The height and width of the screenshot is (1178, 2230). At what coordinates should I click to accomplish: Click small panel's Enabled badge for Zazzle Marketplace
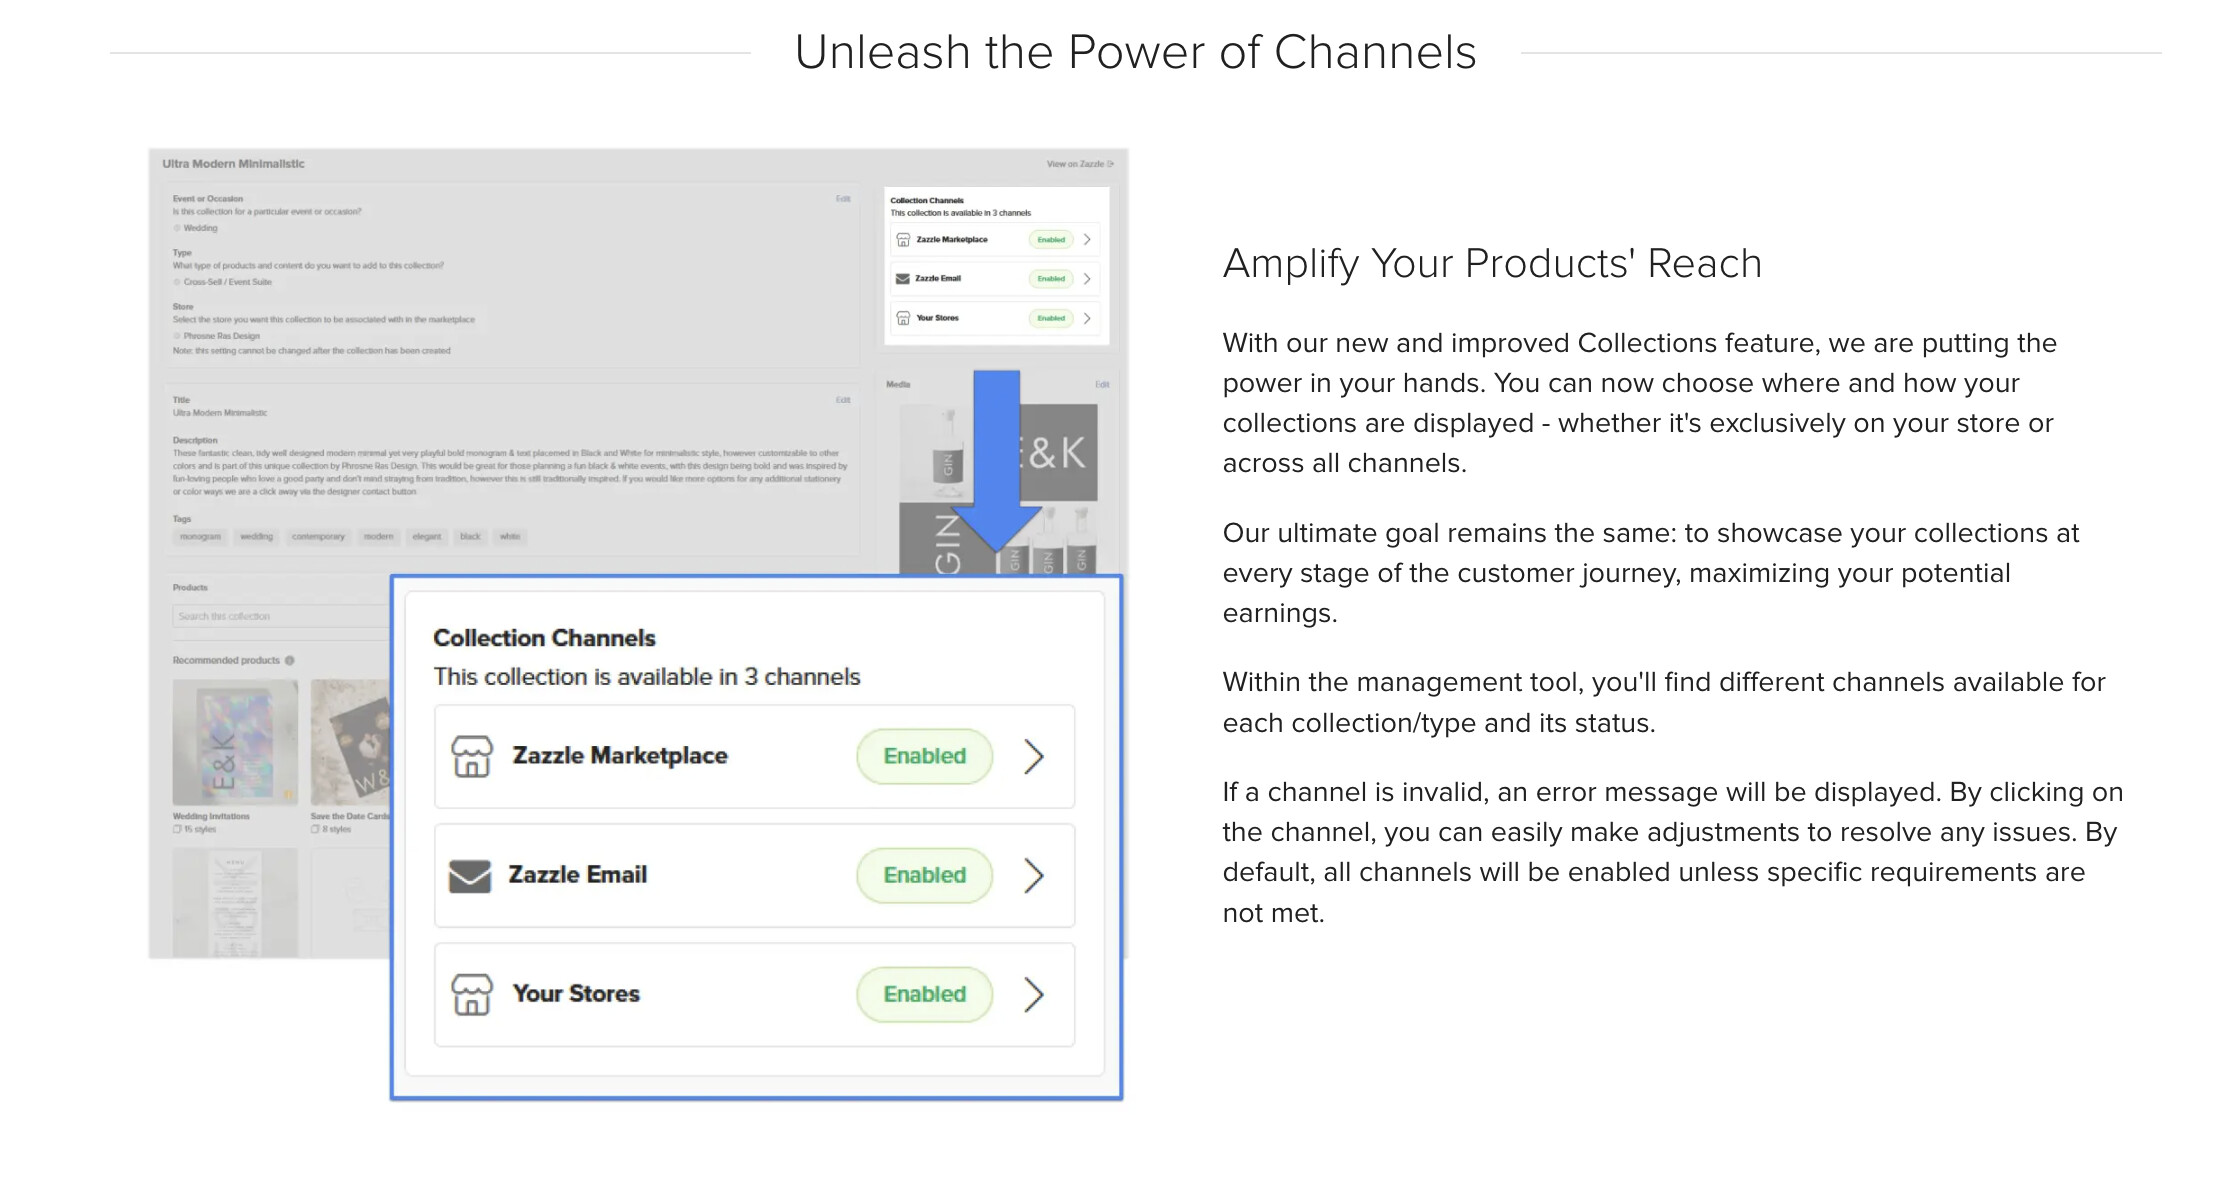[x=1051, y=240]
